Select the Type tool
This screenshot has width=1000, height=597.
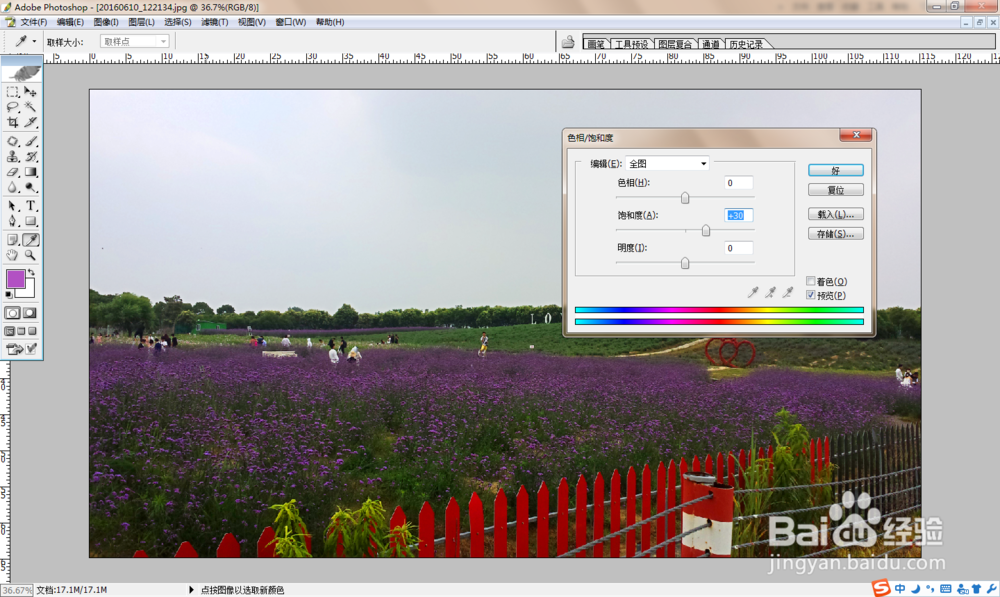(31, 206)
